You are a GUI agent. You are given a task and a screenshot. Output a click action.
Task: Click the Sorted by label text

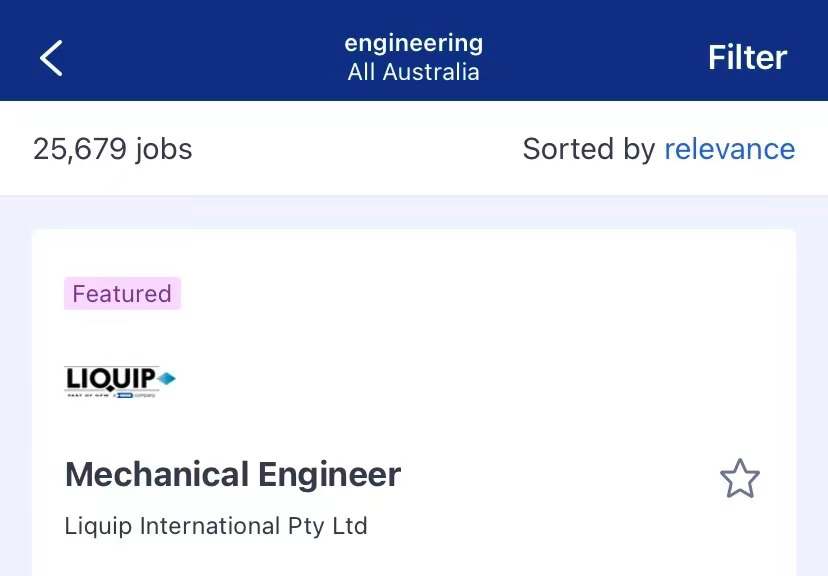click(589, 149)
